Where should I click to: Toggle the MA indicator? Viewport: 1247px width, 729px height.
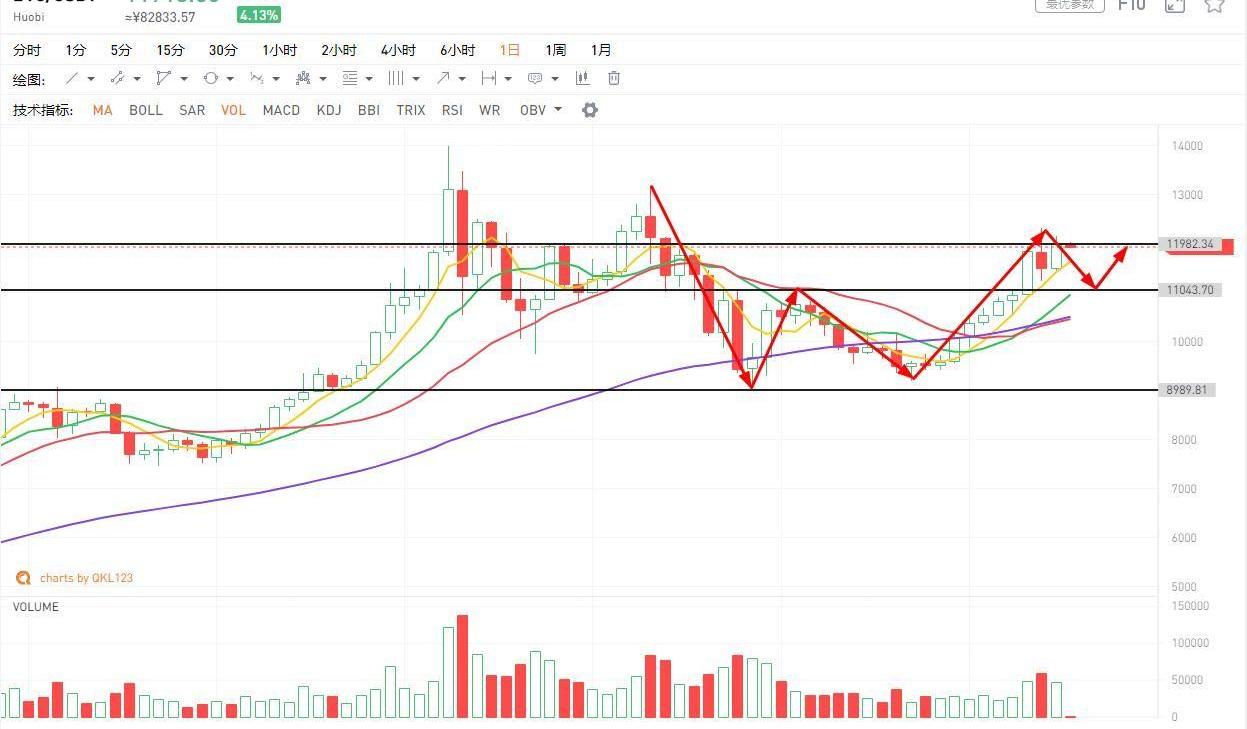click(x=102, y=110)
